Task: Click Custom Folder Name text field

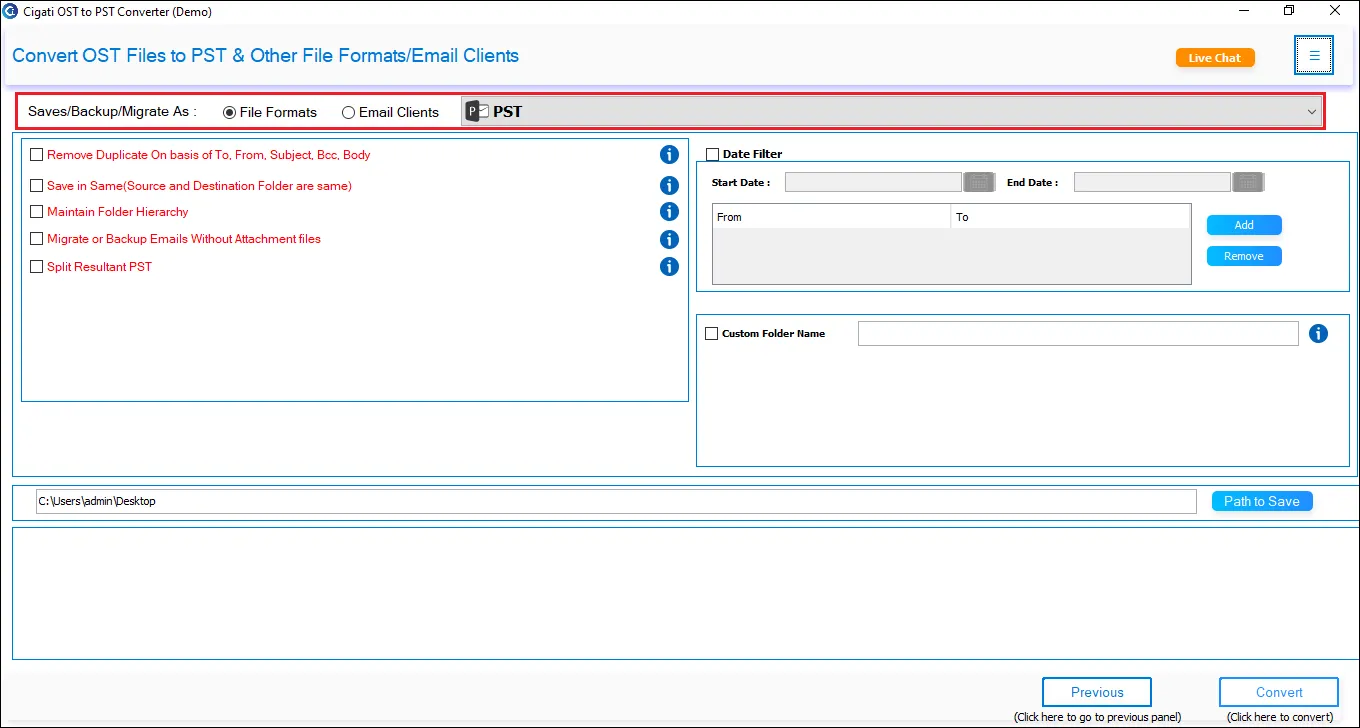Action: pyautogui.click(x=1078, y=333)
